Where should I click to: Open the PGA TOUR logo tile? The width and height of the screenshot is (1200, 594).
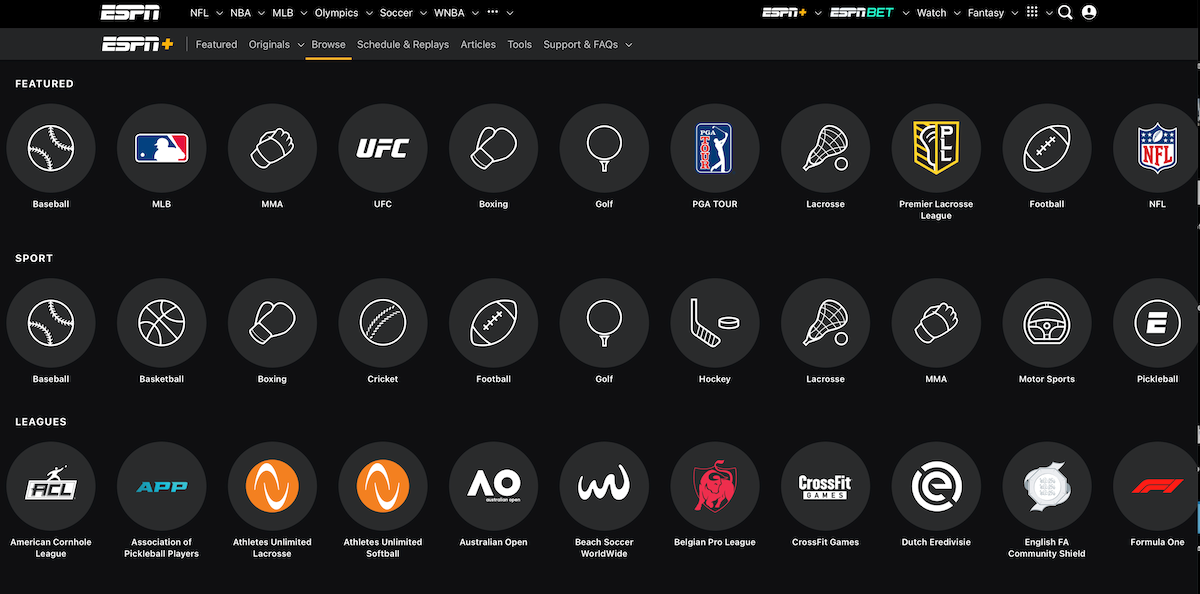[x=715, y=149]
